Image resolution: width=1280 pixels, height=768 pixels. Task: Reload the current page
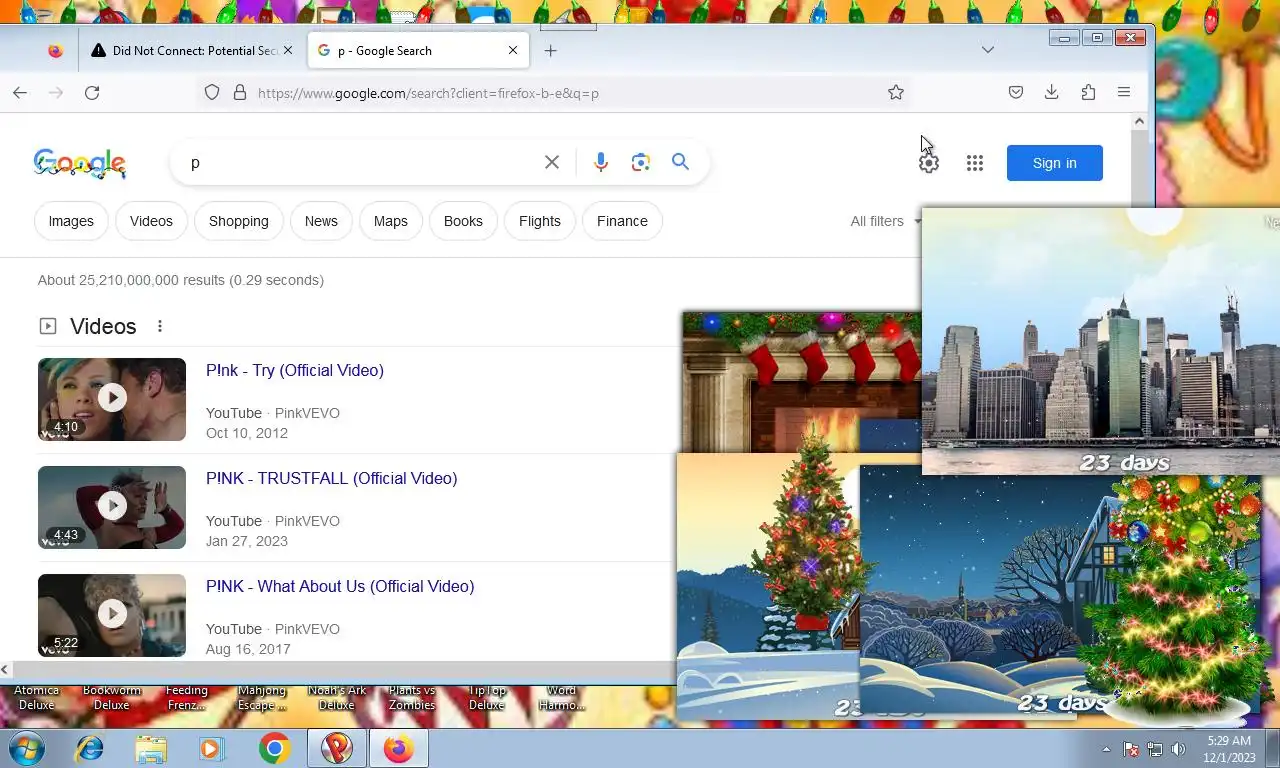point(92,93)
